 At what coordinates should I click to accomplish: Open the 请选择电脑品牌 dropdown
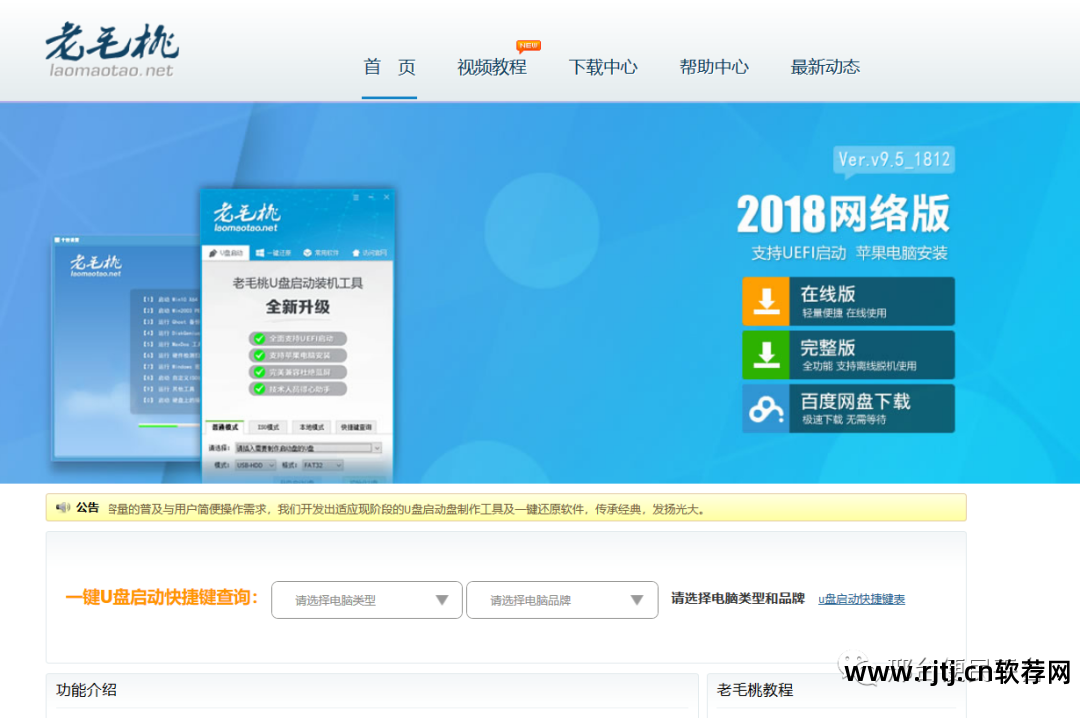[562, 600]
